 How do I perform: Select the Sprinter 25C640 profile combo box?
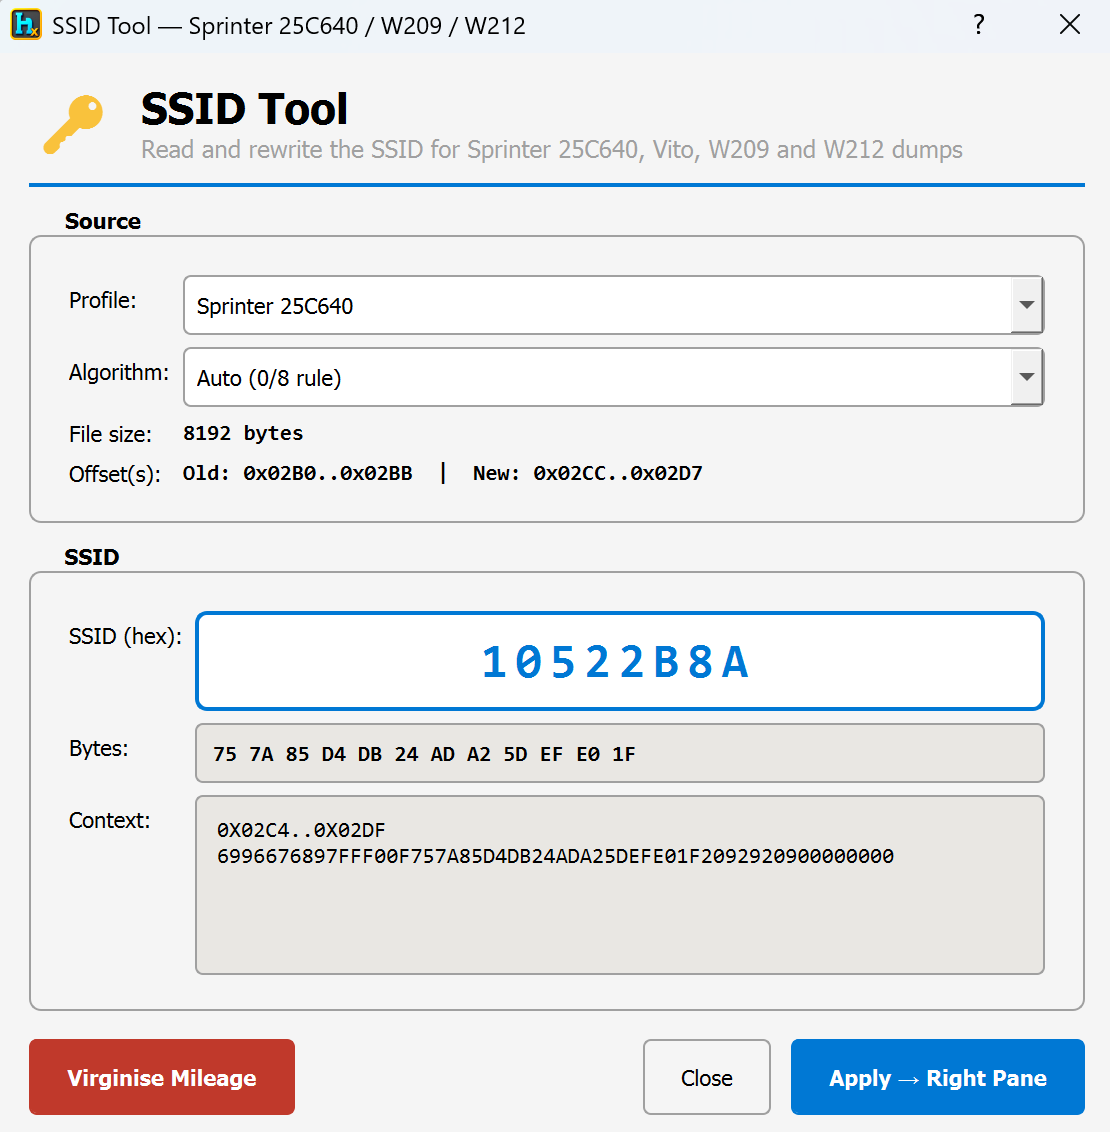pos(613,305)
